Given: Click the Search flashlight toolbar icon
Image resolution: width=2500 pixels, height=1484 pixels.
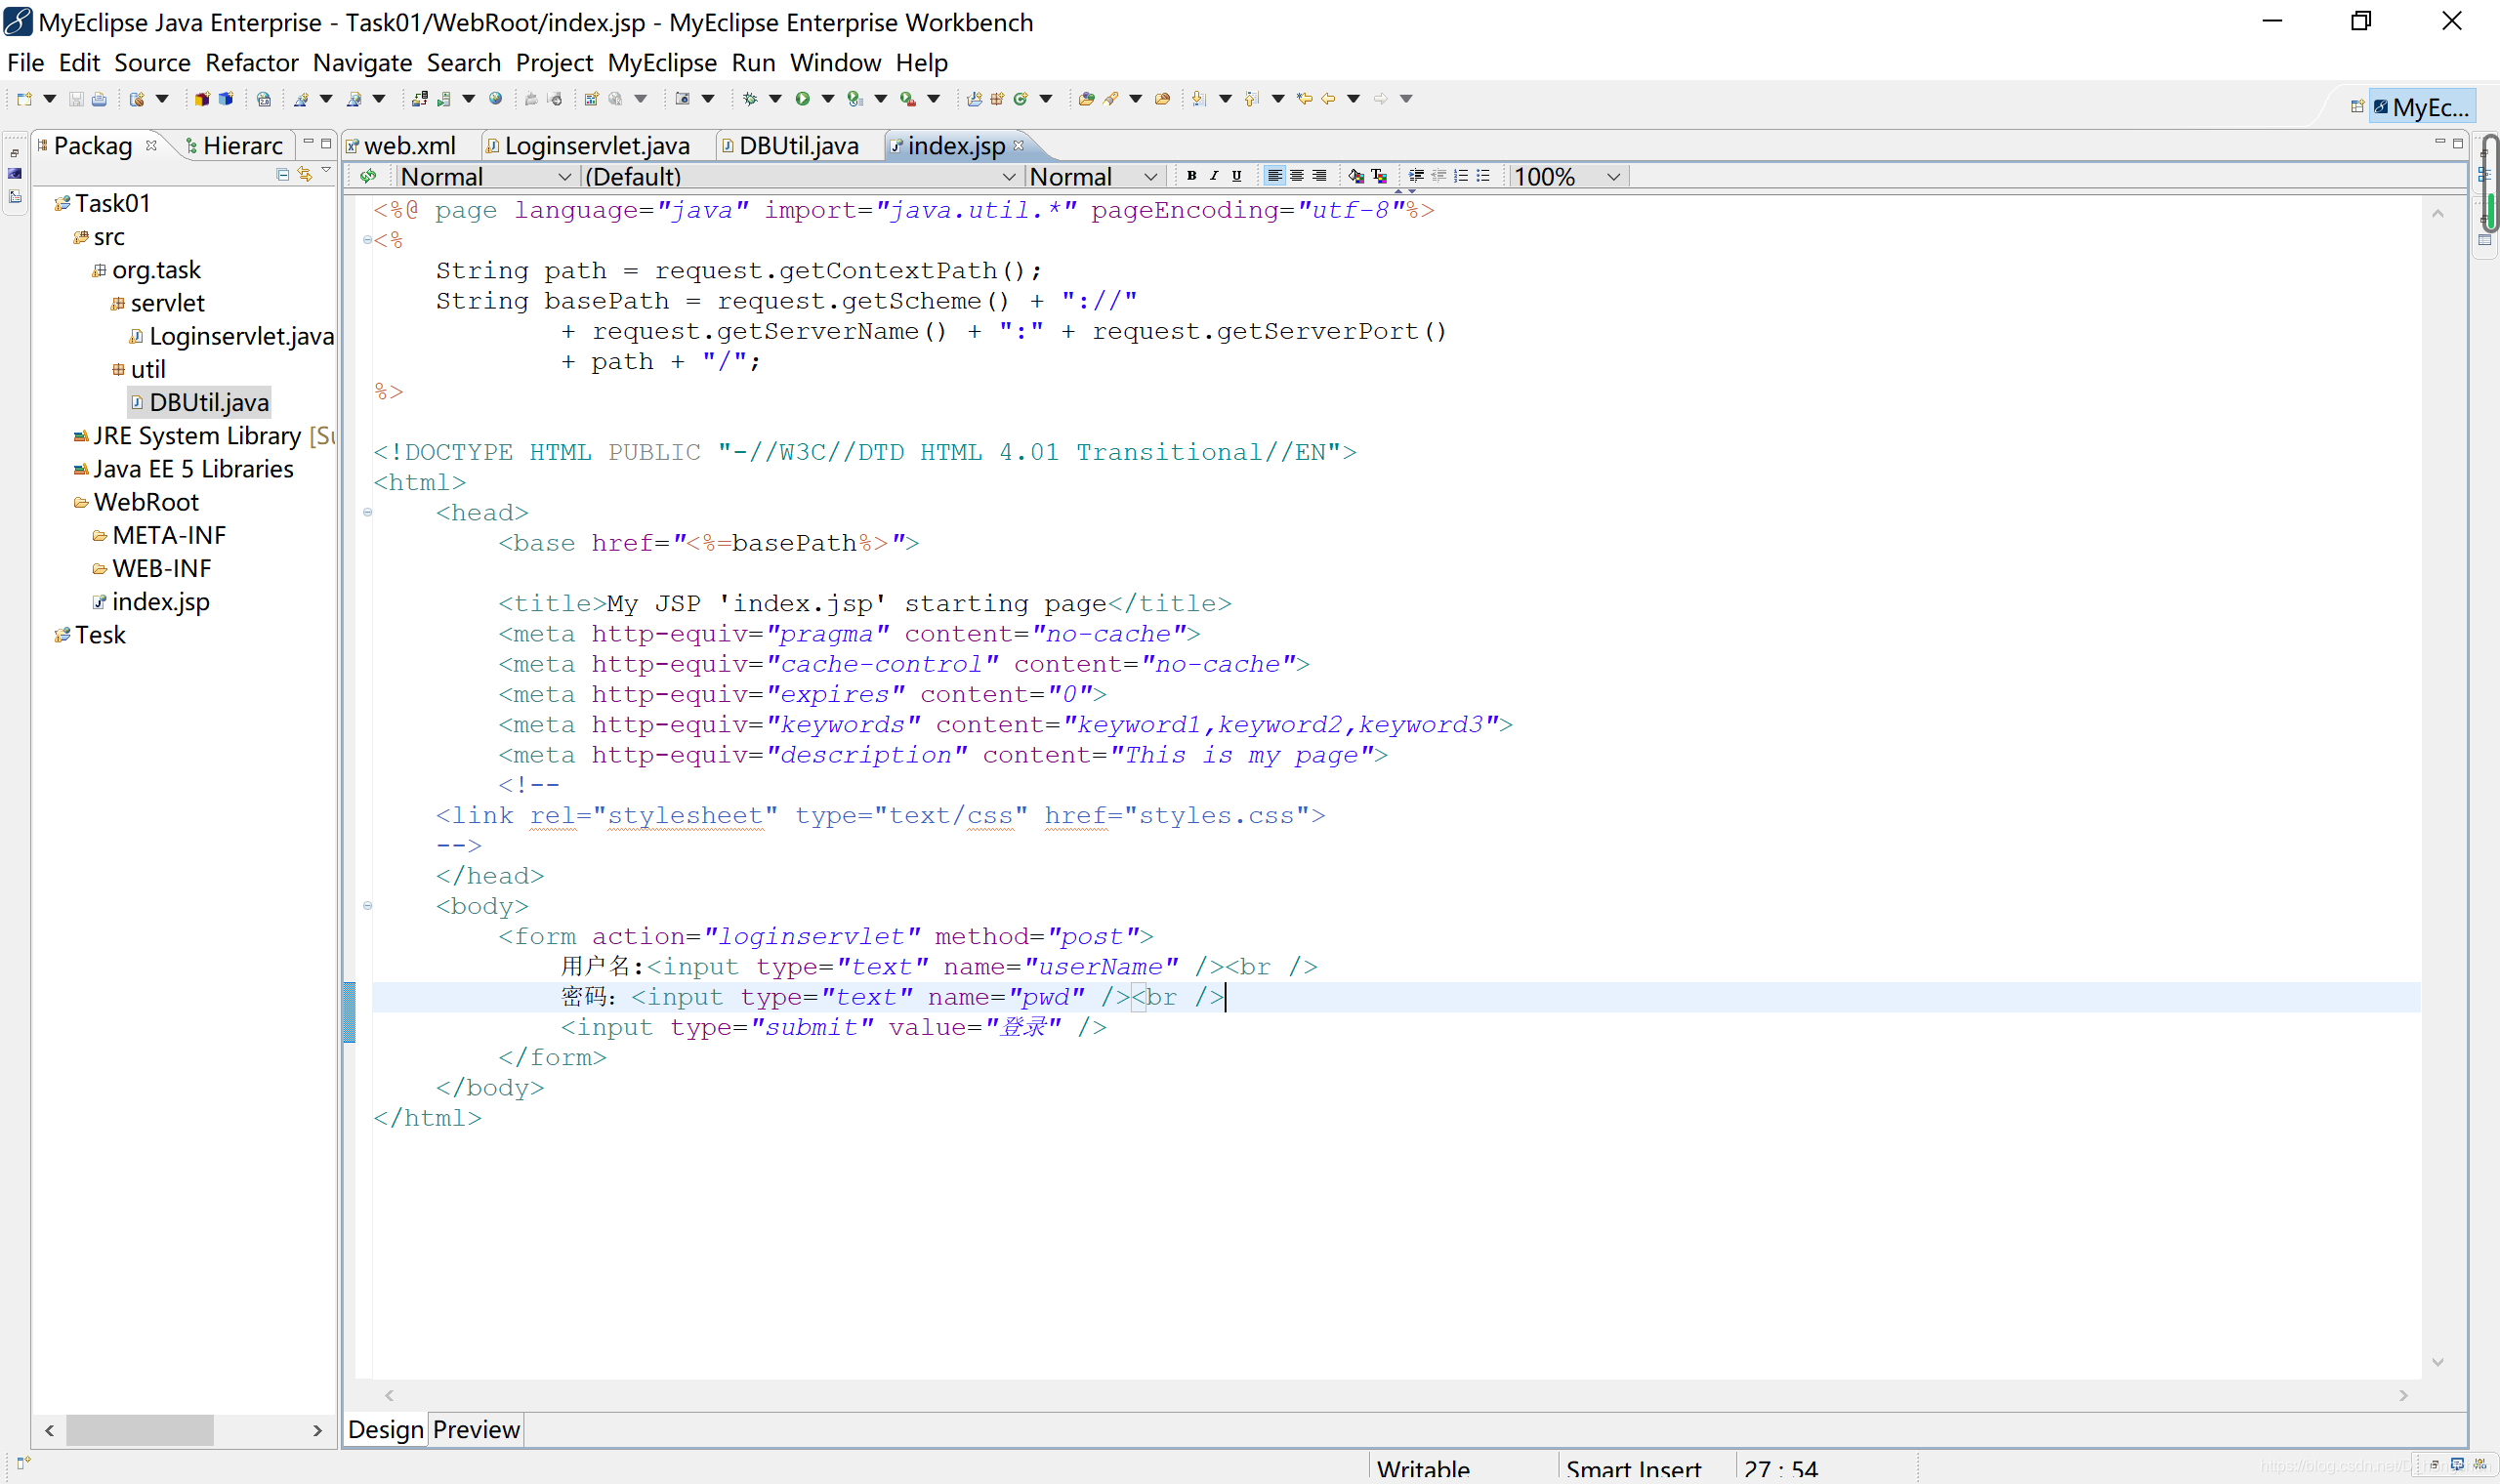Looking at the screenshot, I should pos(1110,99).
